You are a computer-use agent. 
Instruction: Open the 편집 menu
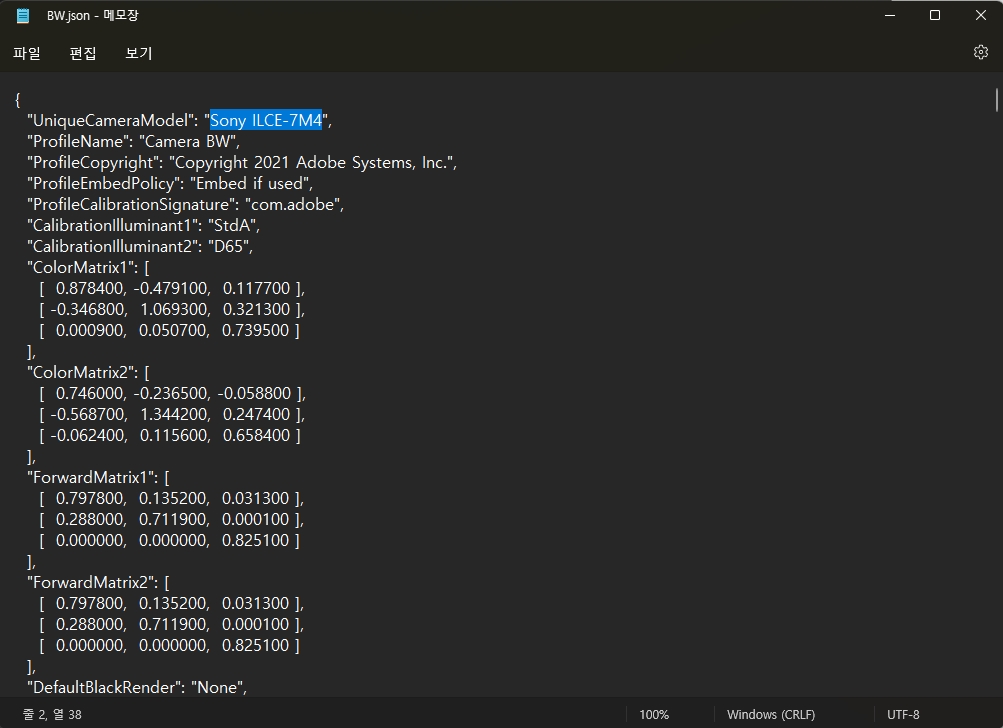coord(83,54)
